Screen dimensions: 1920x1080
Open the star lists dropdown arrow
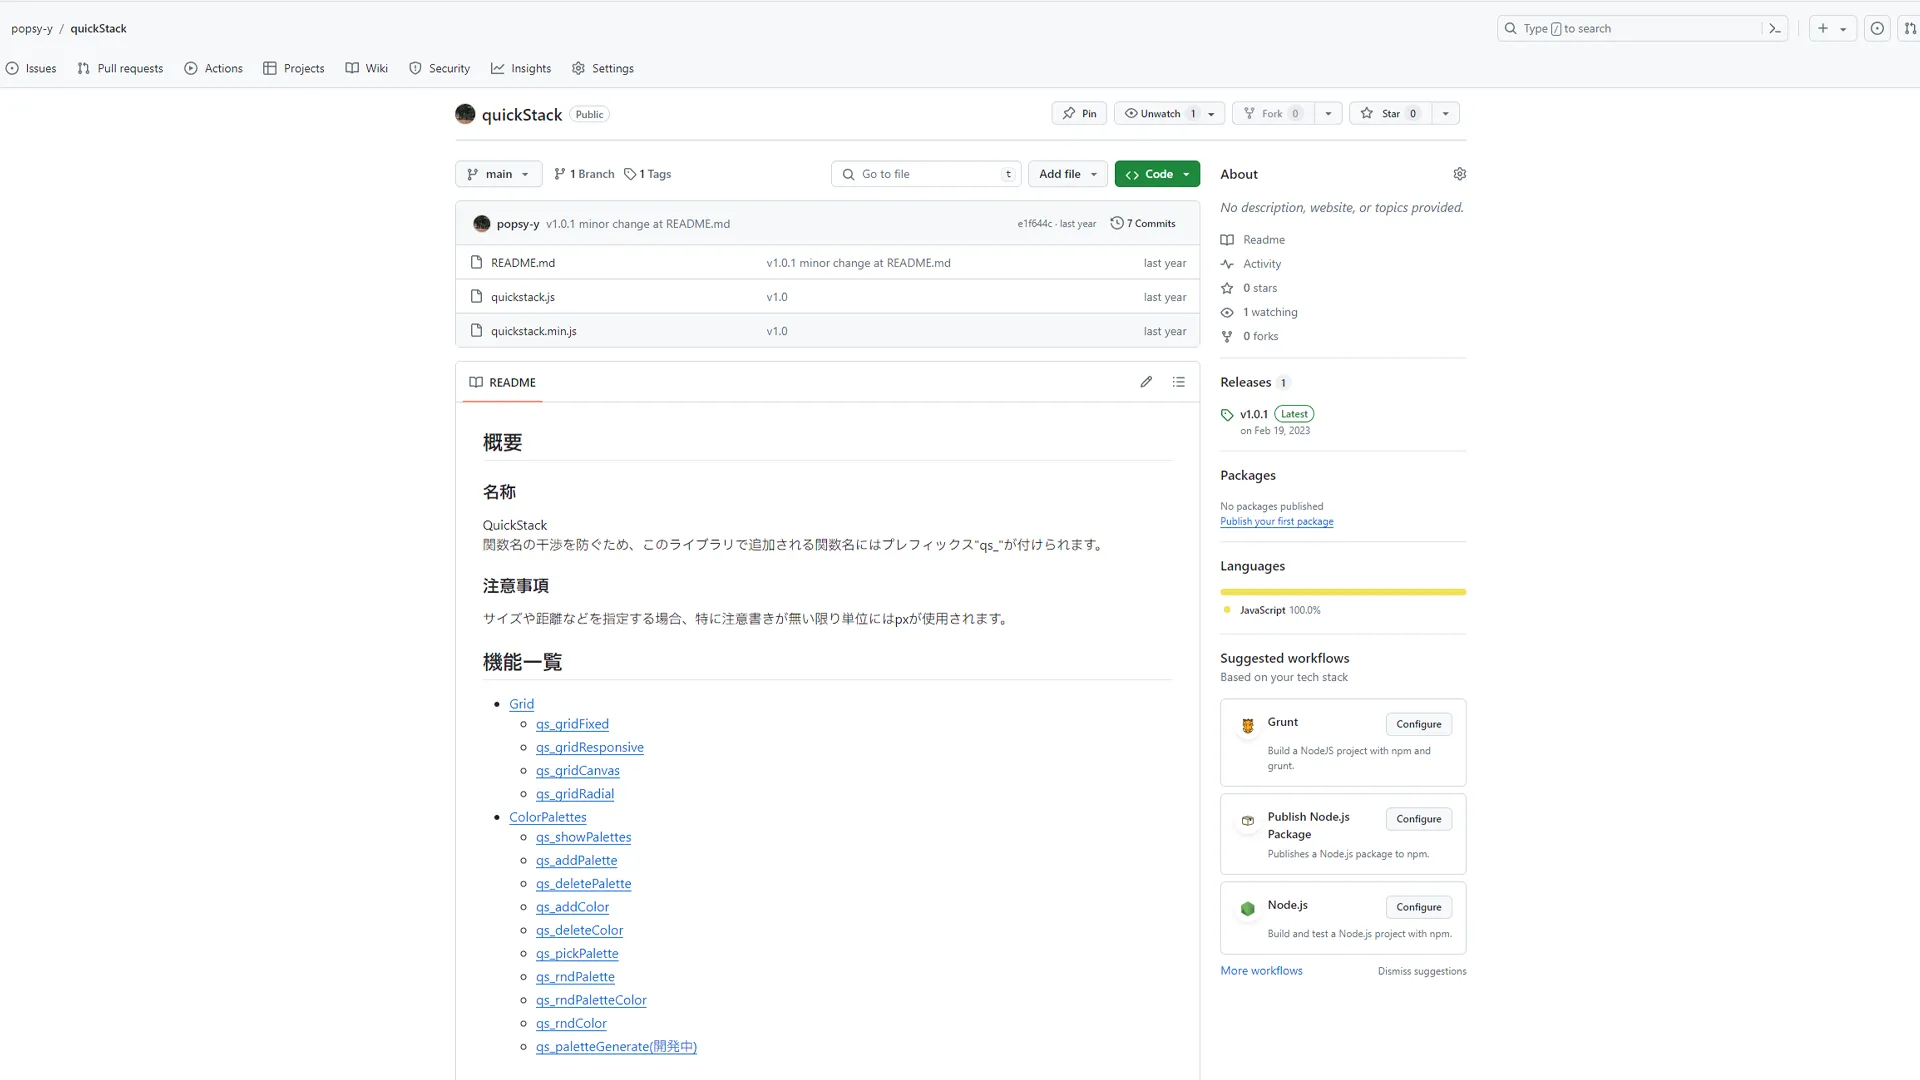[x=1445, y=114]
